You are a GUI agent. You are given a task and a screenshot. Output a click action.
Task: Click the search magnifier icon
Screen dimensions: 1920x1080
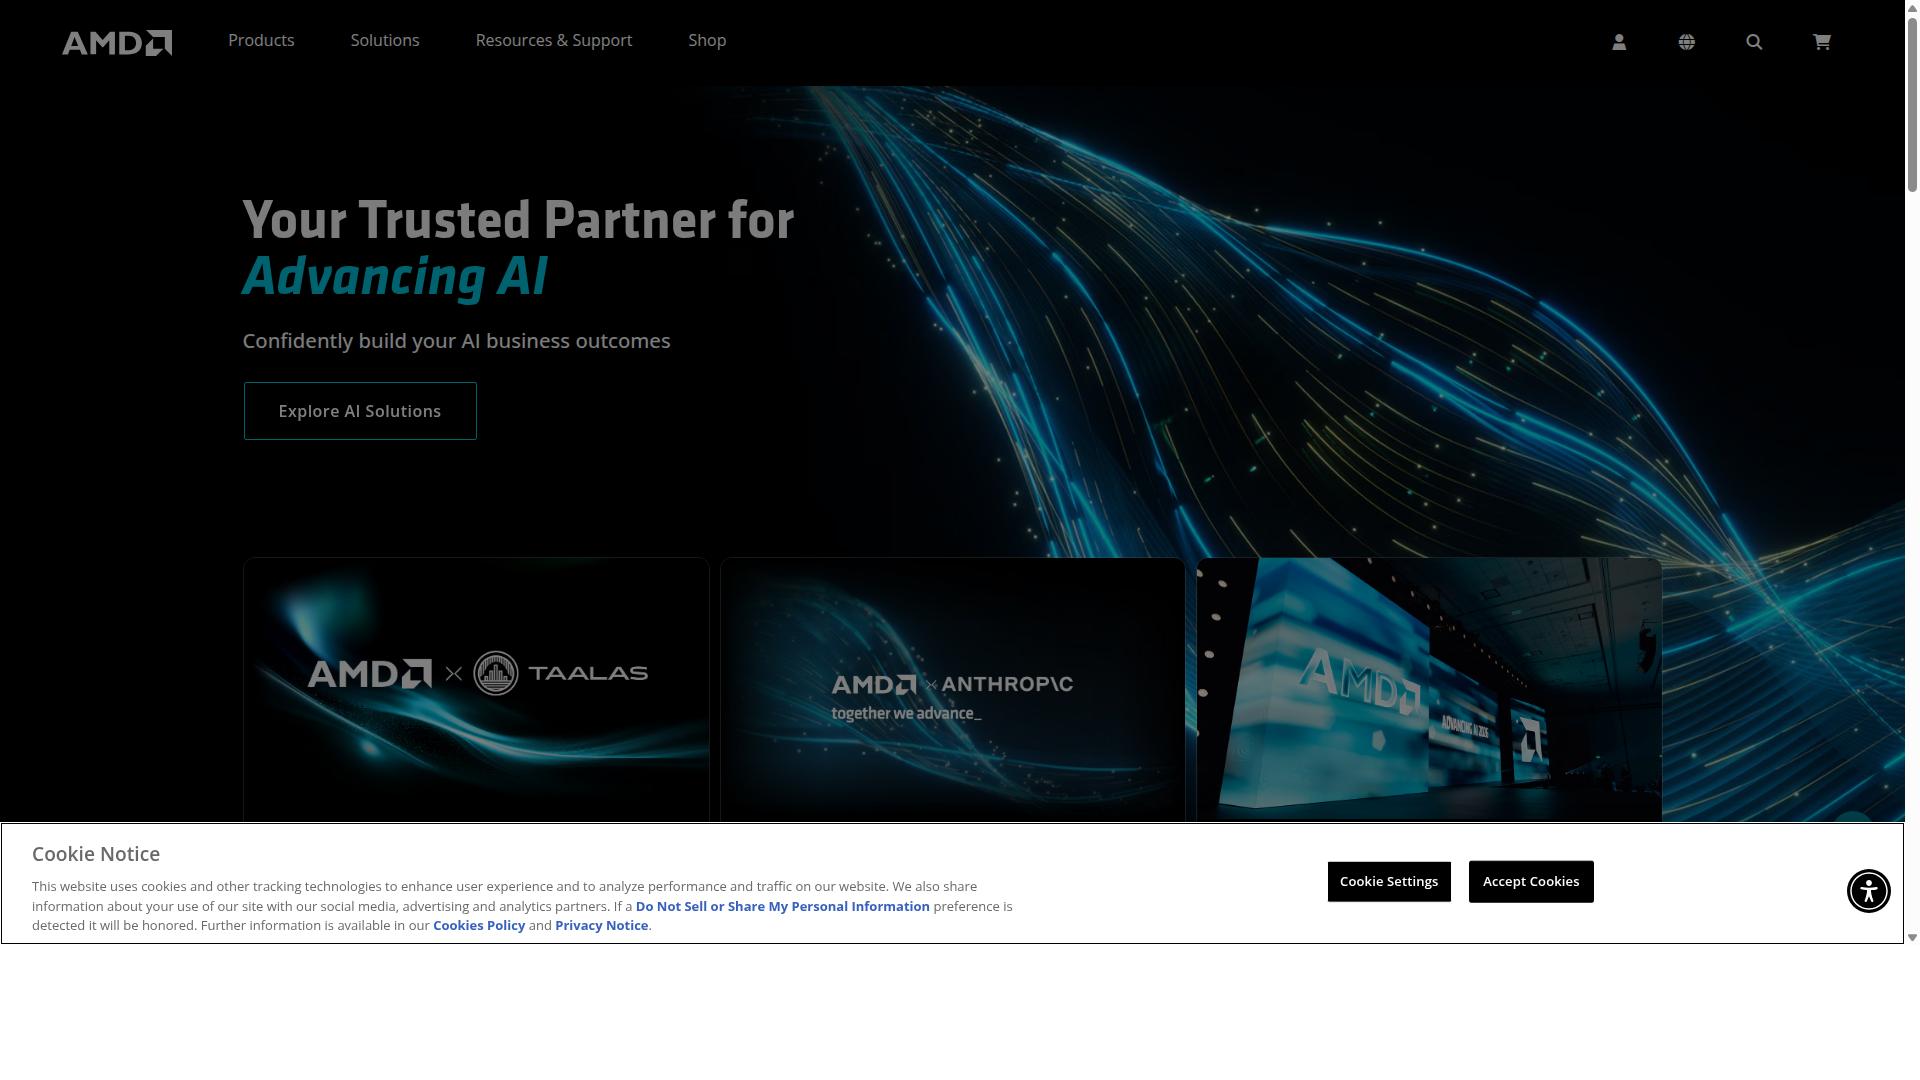pos(1754,42)
